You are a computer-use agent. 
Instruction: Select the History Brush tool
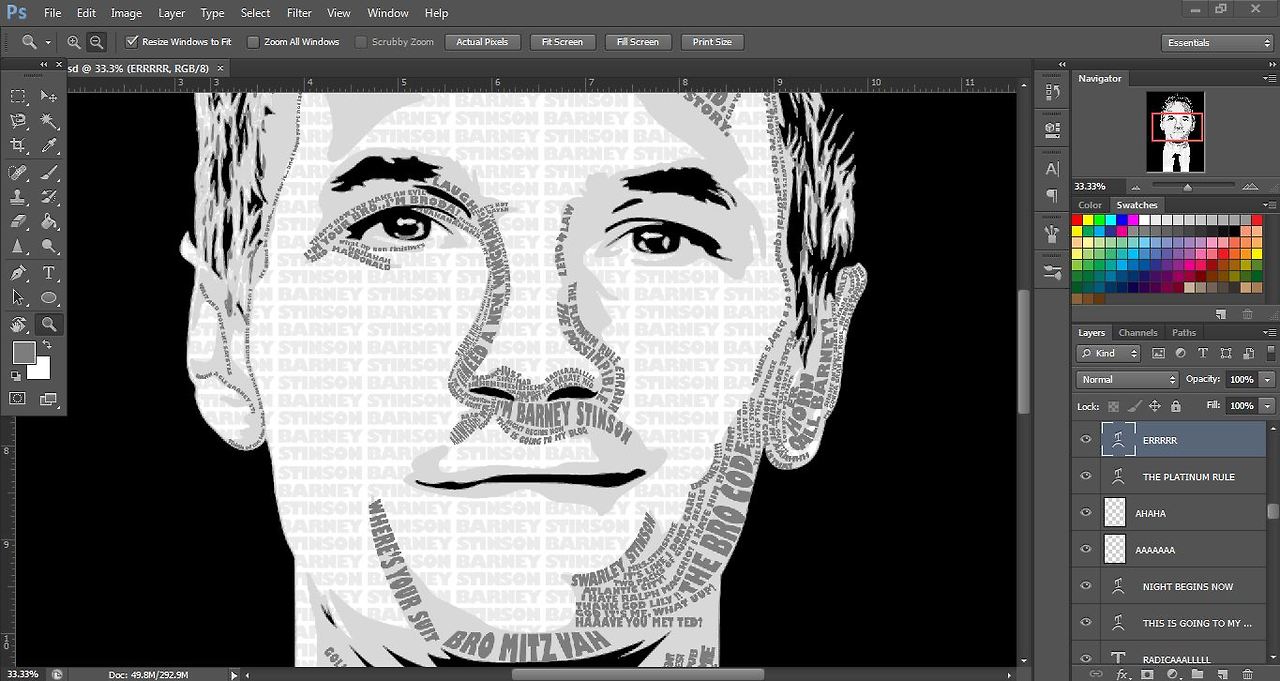[49, 197]
